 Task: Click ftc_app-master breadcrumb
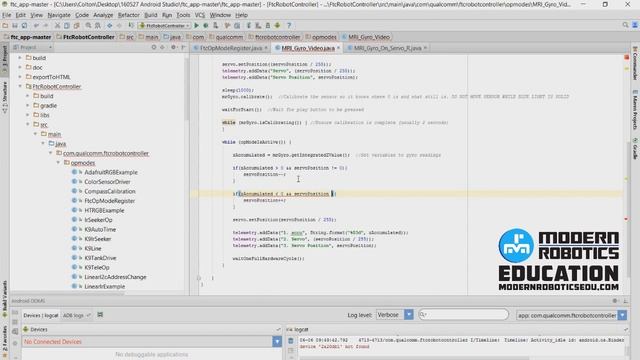coord(31,37)
